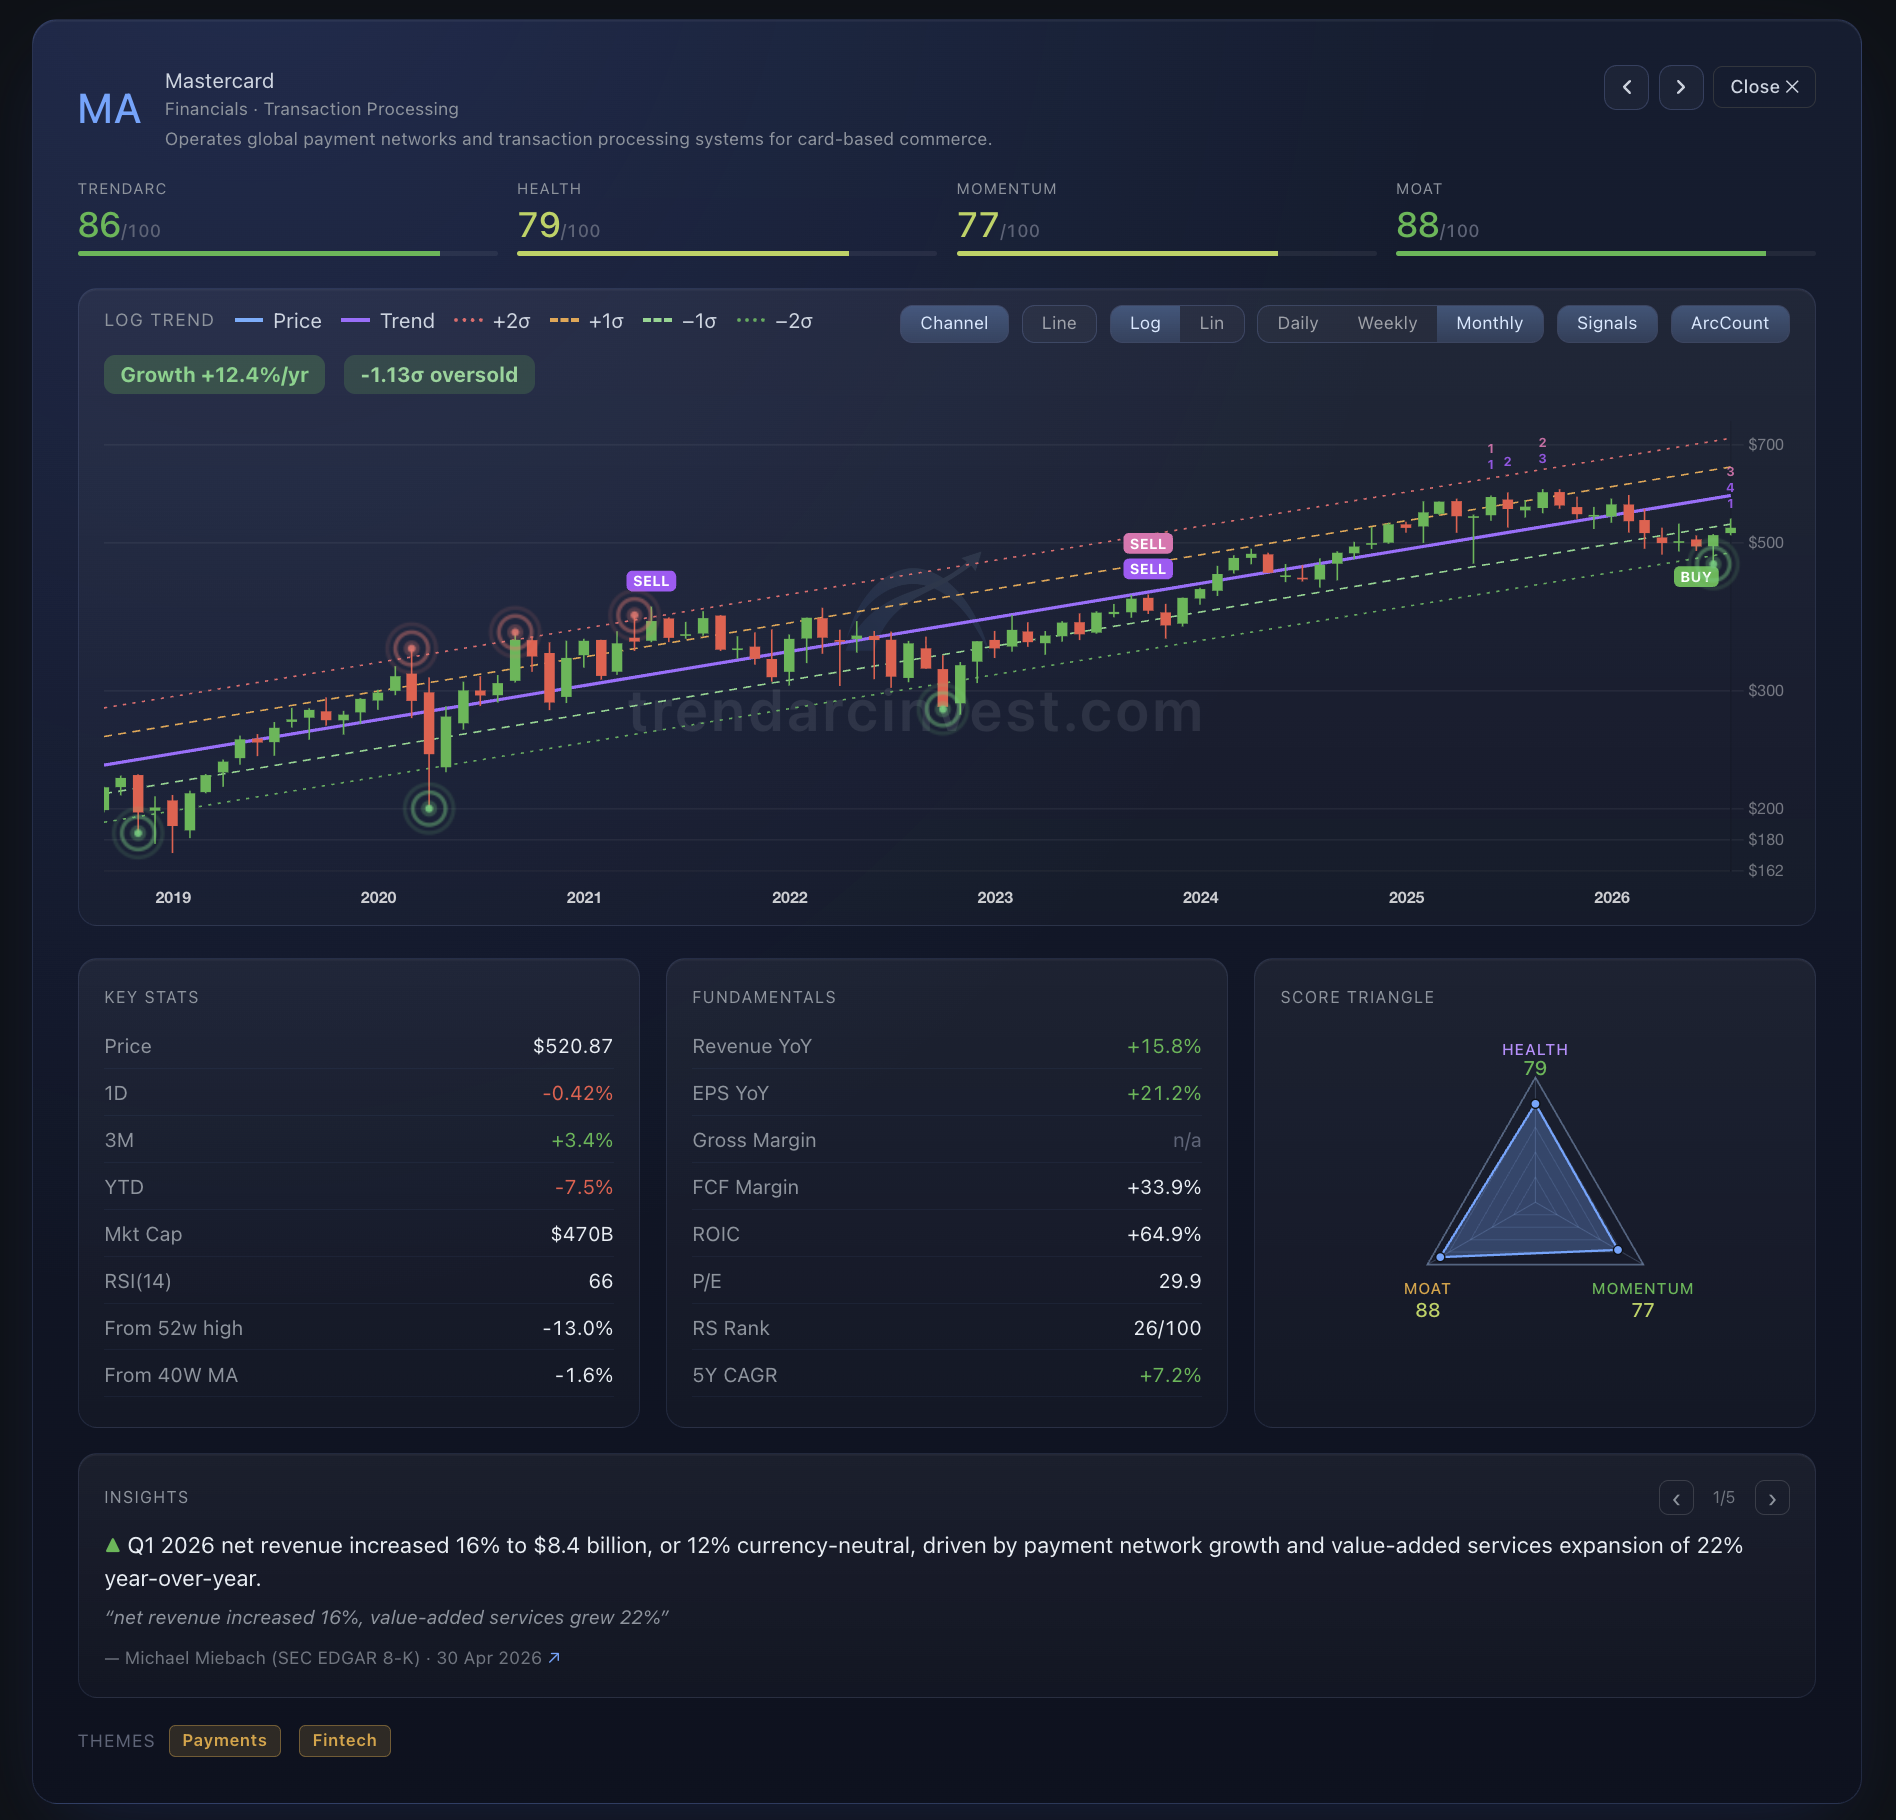This screenshot has width=1896, height=1820.
Task: Click the Mkt Cap value $470B
Action: pyautogui.click(x=582, y=1234)
